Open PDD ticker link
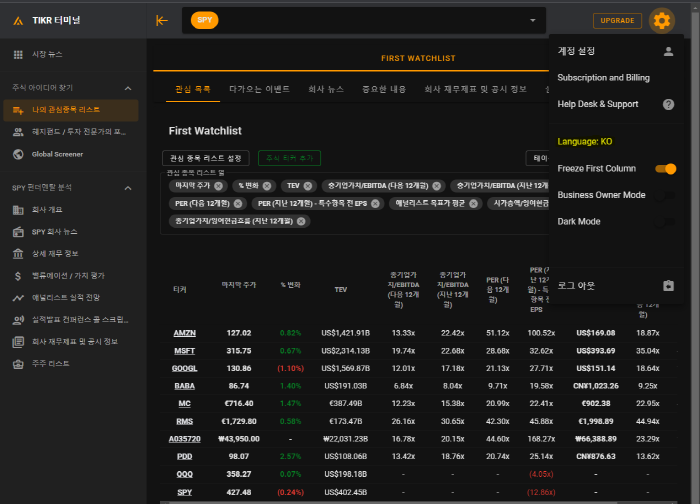This screenshot has height=504, width=700. (x=184, y=456)
